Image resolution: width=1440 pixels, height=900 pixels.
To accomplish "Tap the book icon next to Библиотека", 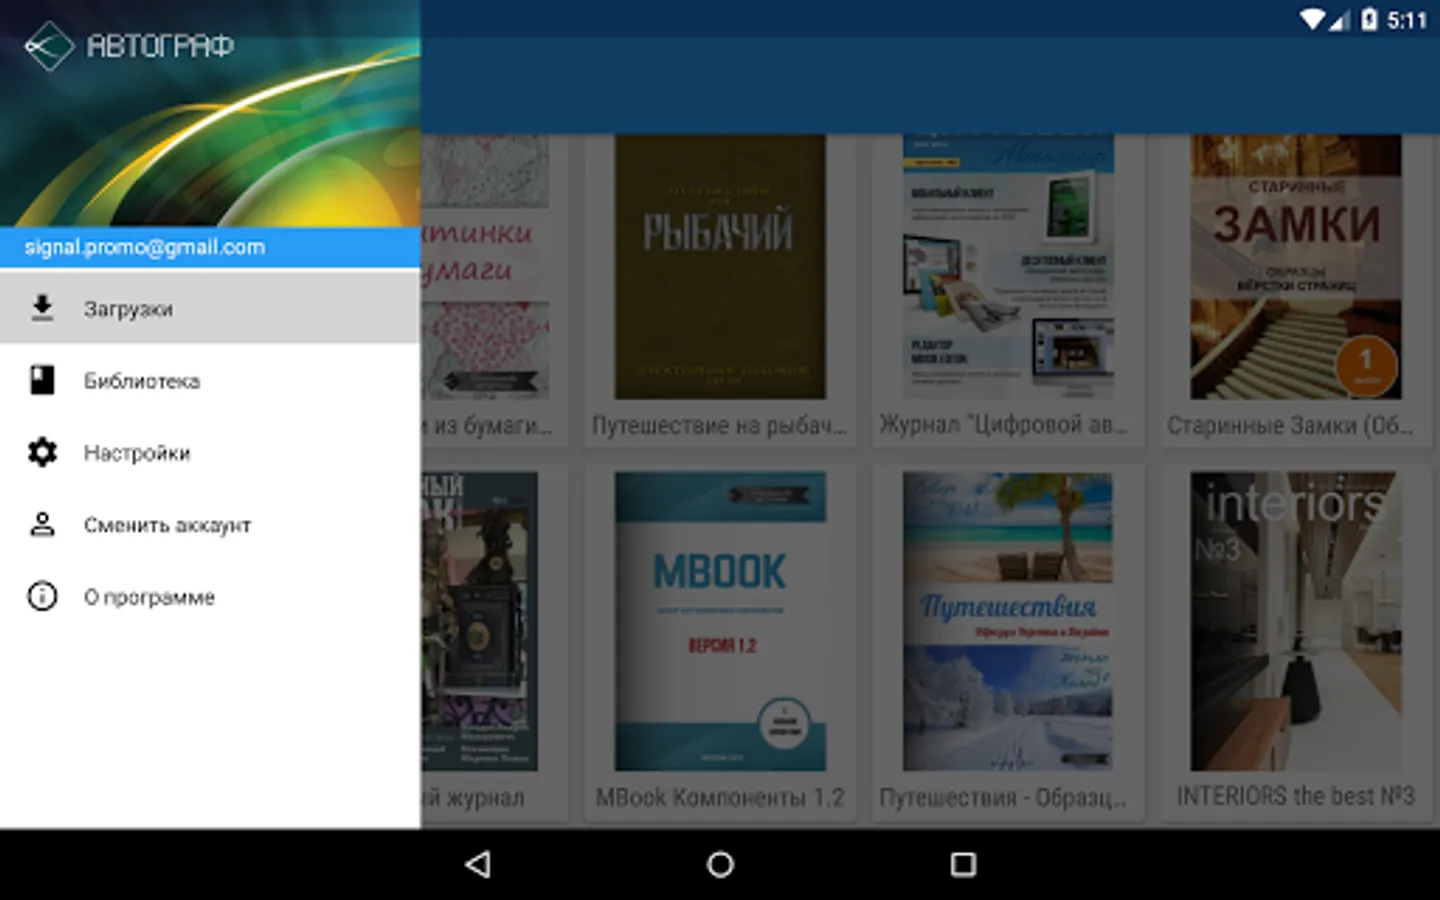I will tap(42, 380).
